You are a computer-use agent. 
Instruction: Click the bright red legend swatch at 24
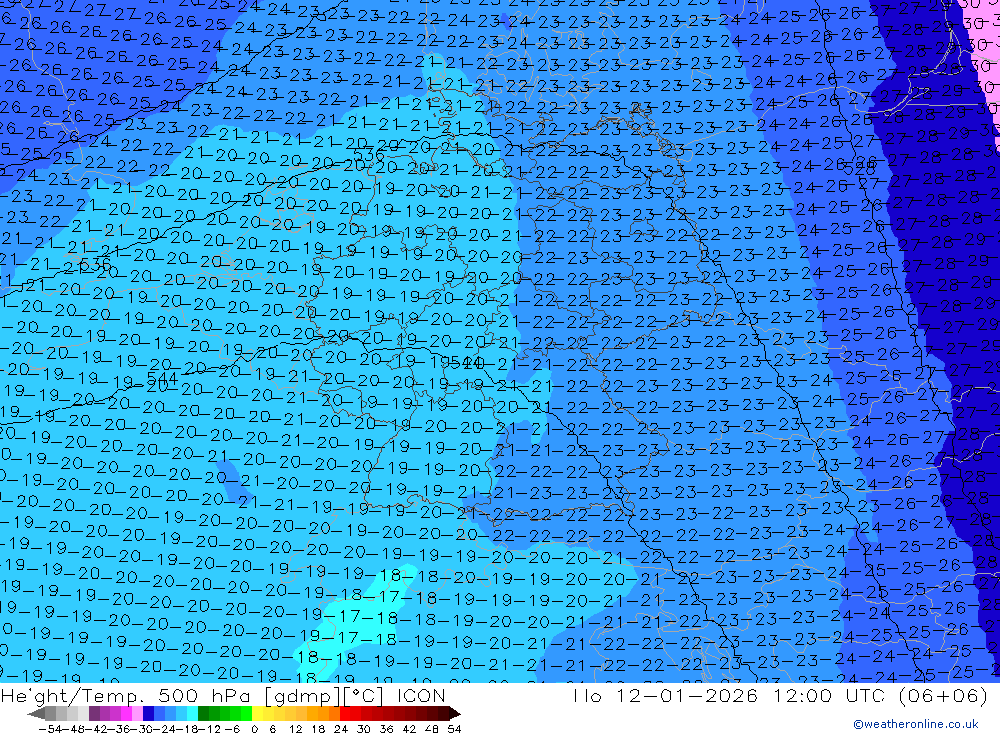(x=345, y=713)
